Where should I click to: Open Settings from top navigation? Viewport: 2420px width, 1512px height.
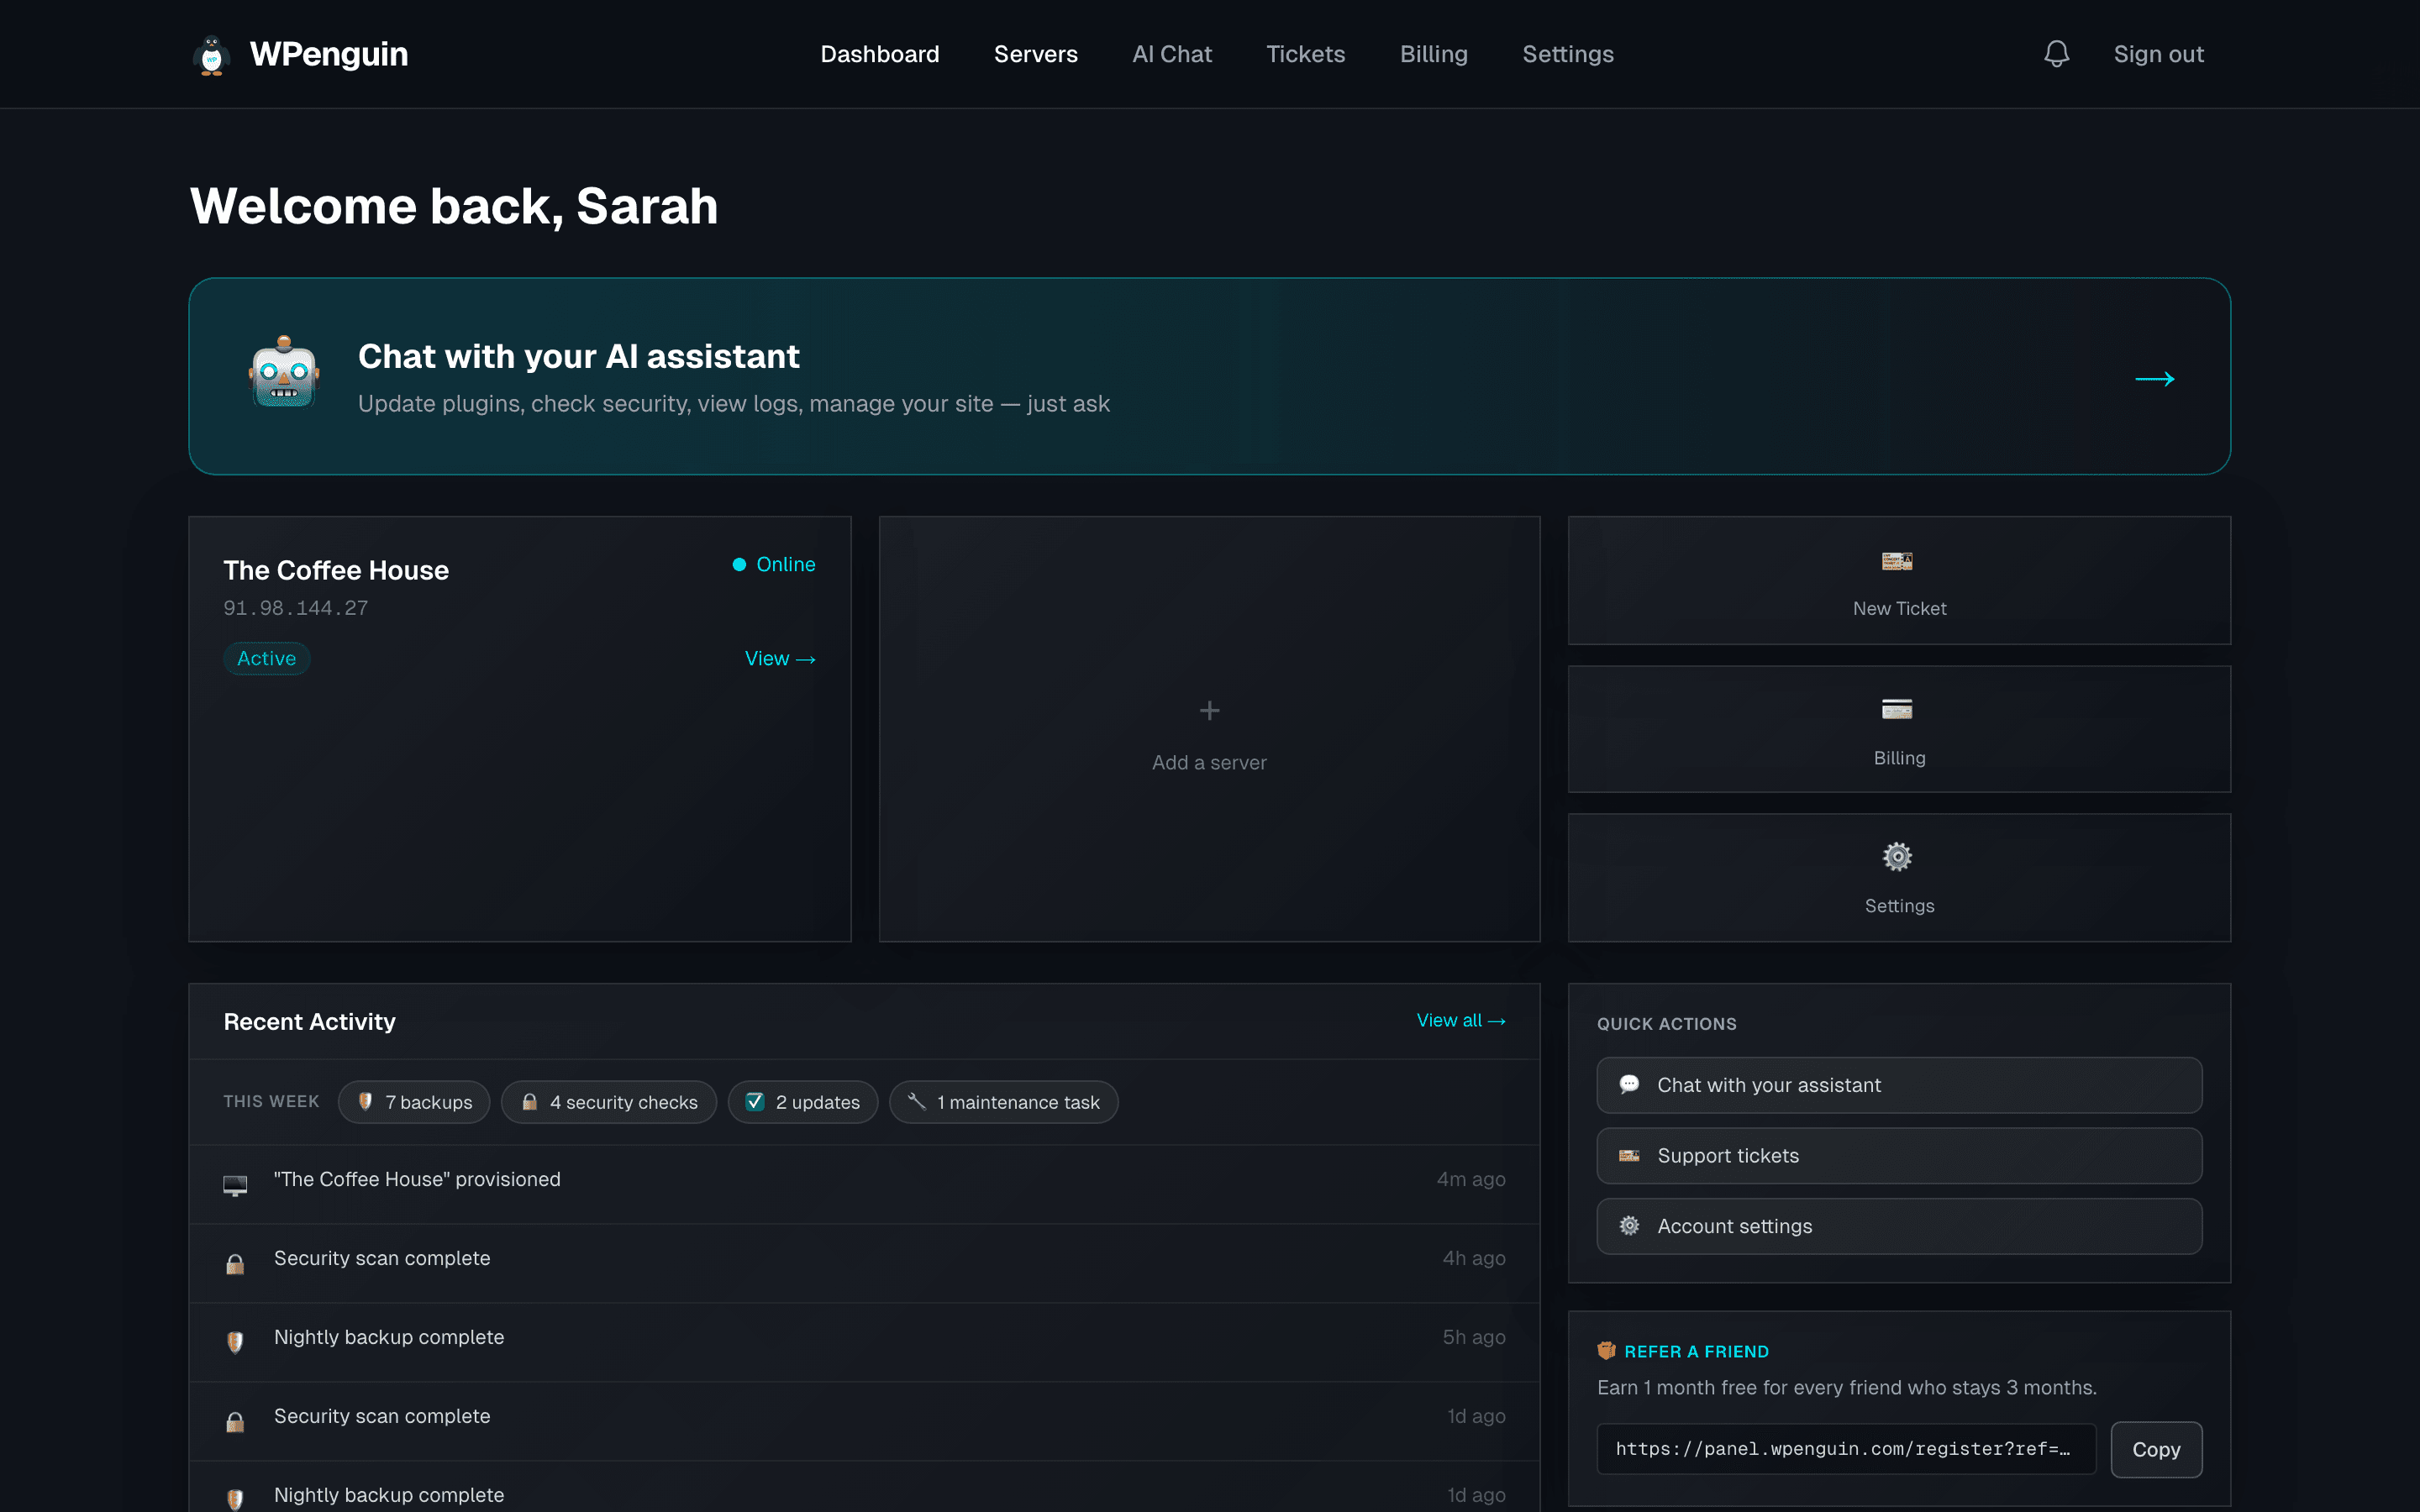coord(1567,54)
